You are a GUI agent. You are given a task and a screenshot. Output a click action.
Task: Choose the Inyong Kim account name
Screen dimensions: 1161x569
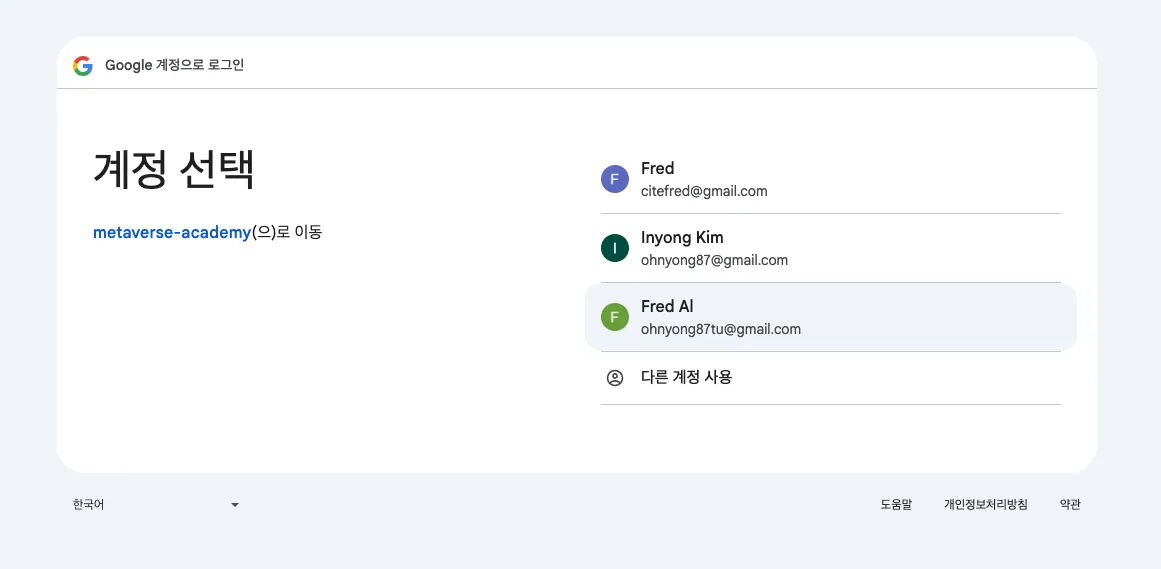pyautogui.click(x=682, y=237)
